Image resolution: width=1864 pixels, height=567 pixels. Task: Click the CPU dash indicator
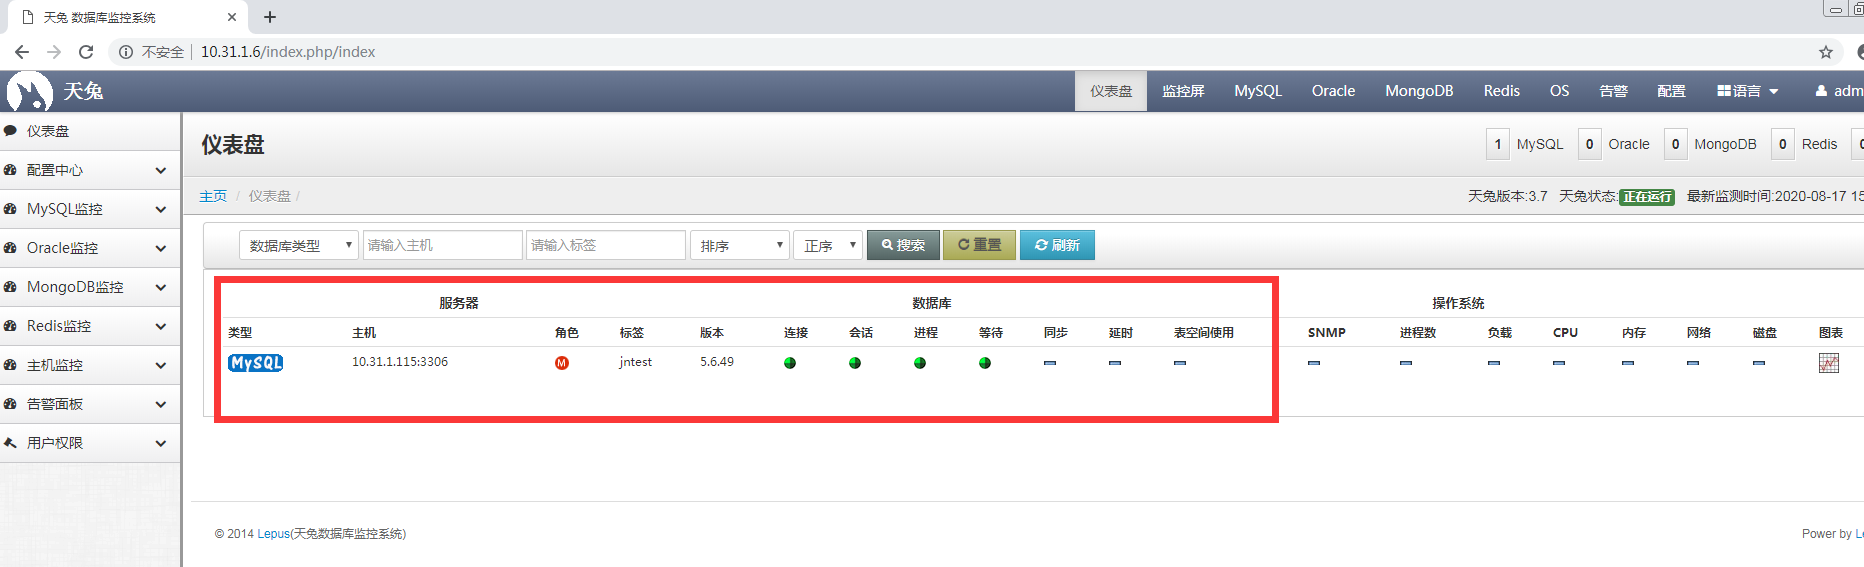pyautogui.click(x=1559, y=363)
